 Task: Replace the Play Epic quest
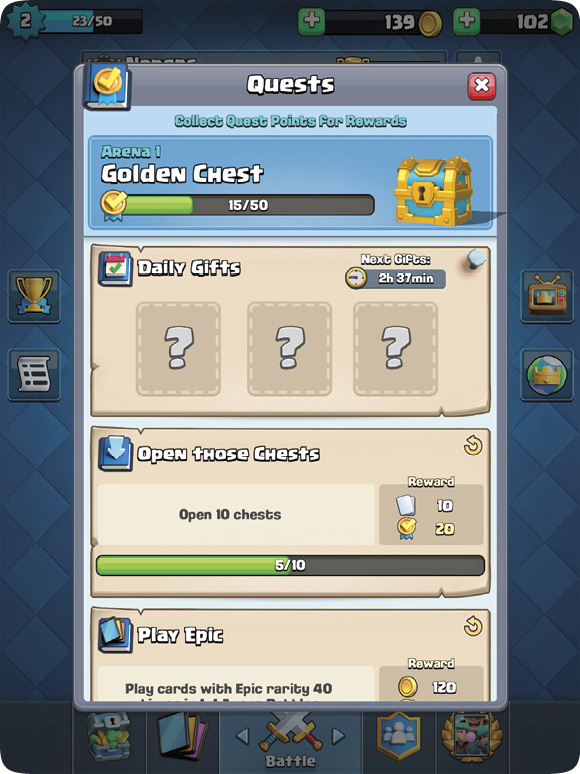[x=473, y=627]
